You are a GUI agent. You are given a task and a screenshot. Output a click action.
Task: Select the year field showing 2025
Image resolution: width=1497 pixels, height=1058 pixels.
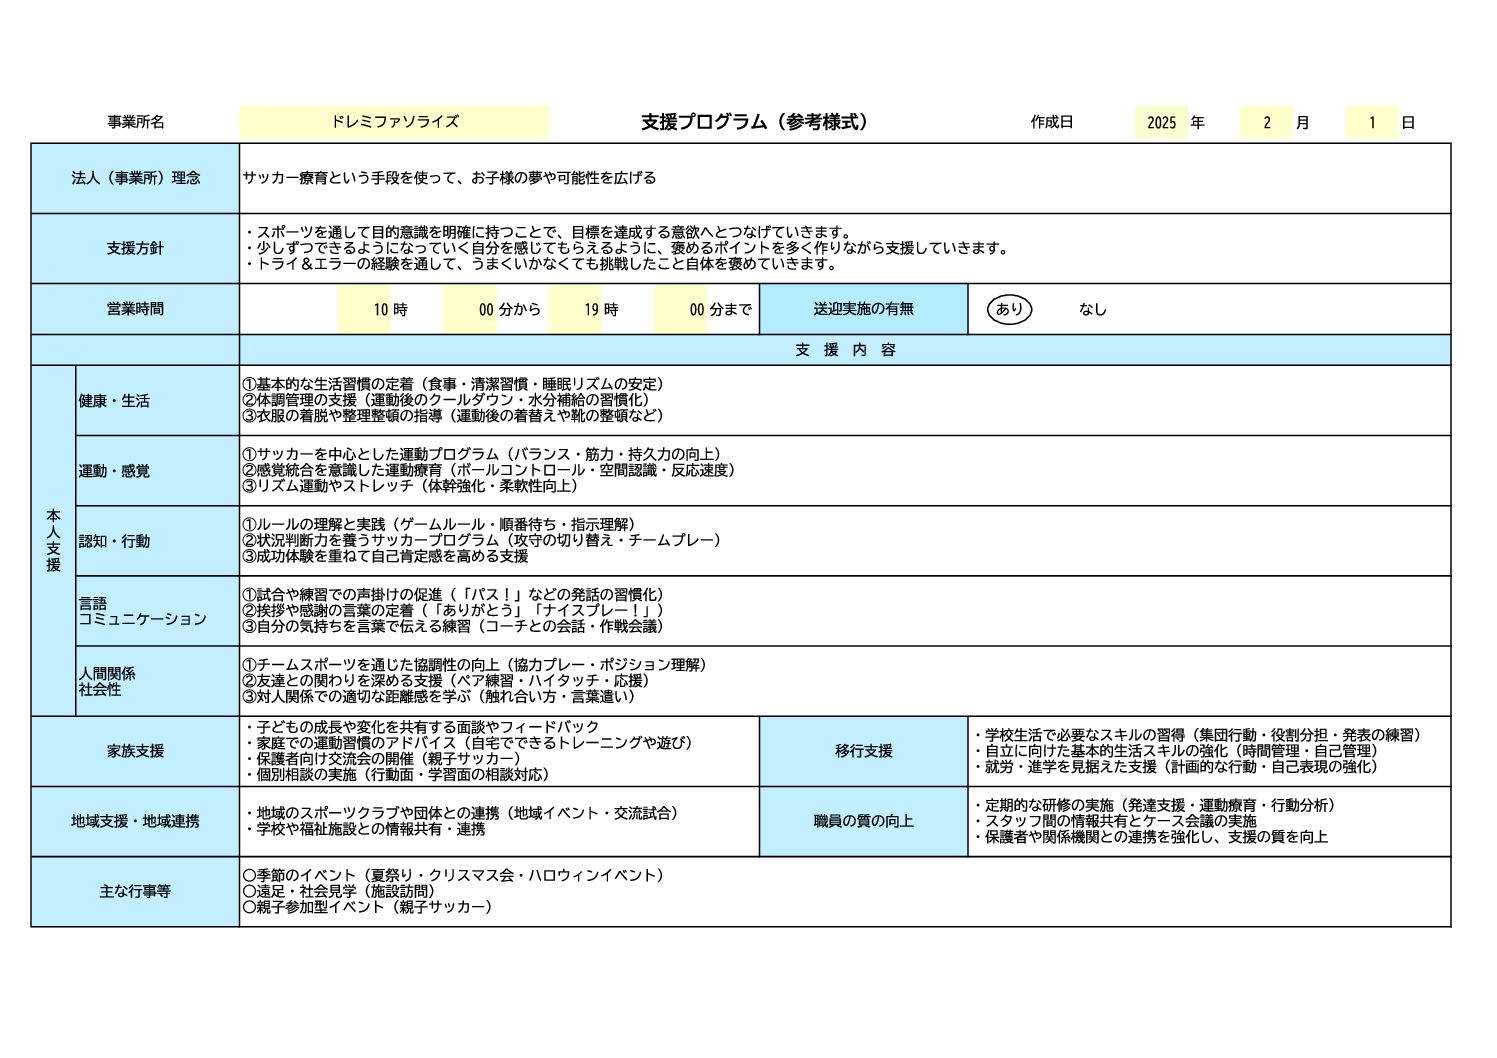click(x=1161, y=122)
